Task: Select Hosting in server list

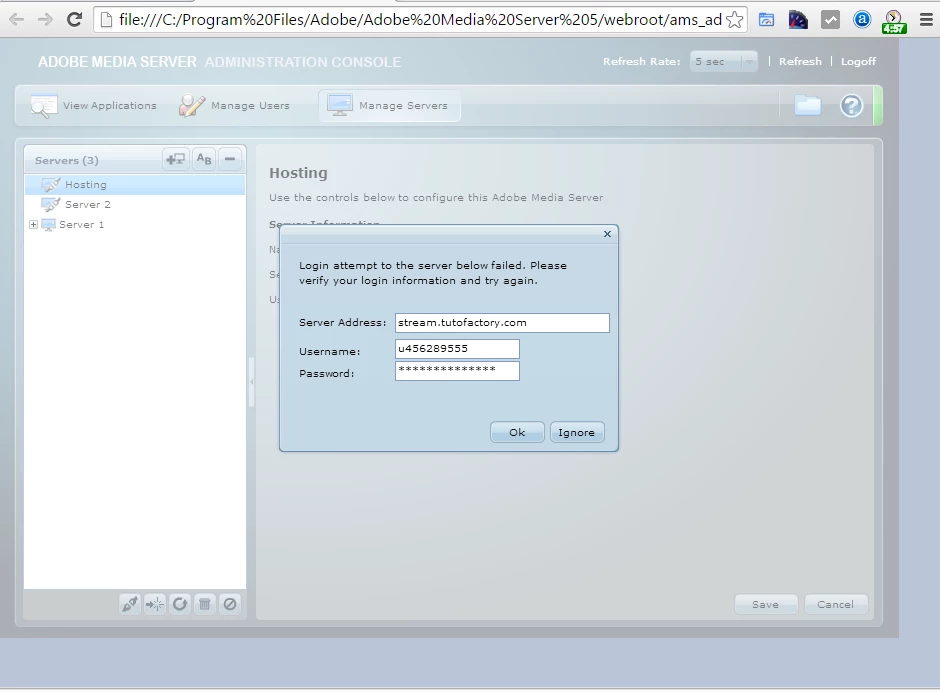Action: (x=135, y=185)
